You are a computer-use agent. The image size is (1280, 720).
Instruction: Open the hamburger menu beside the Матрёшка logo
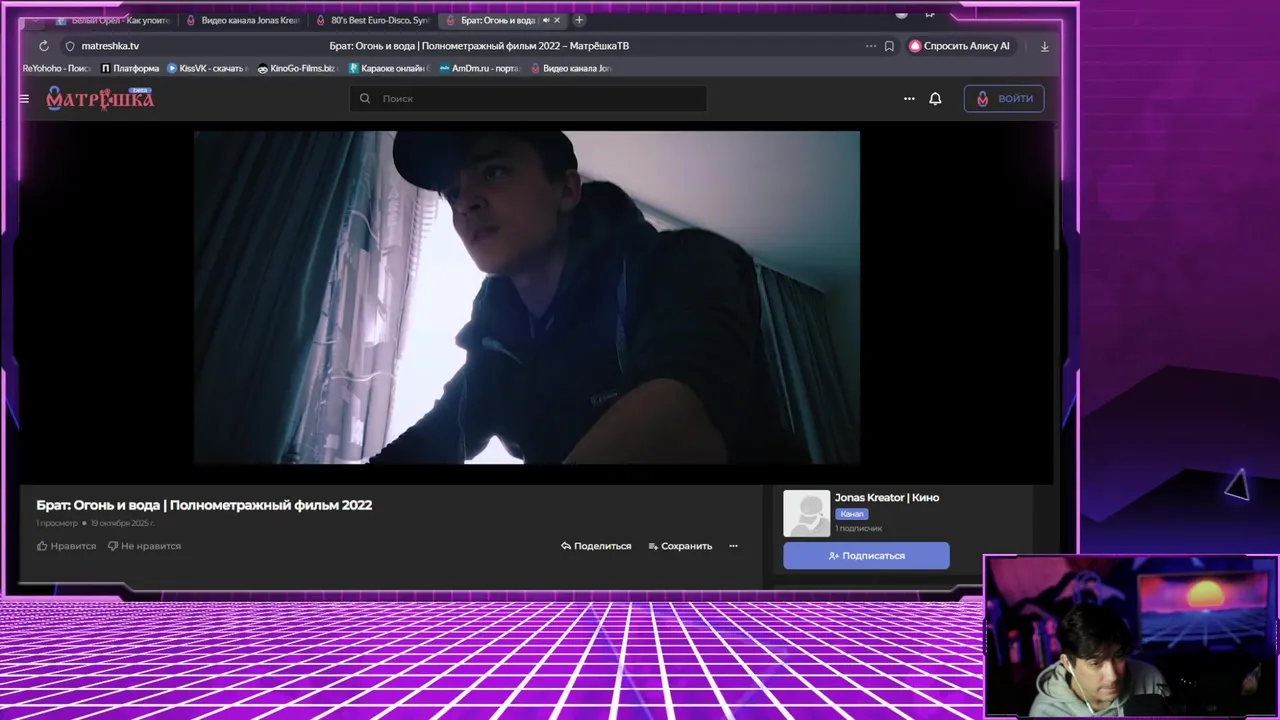pyautogui.click(x=24, y=99)
